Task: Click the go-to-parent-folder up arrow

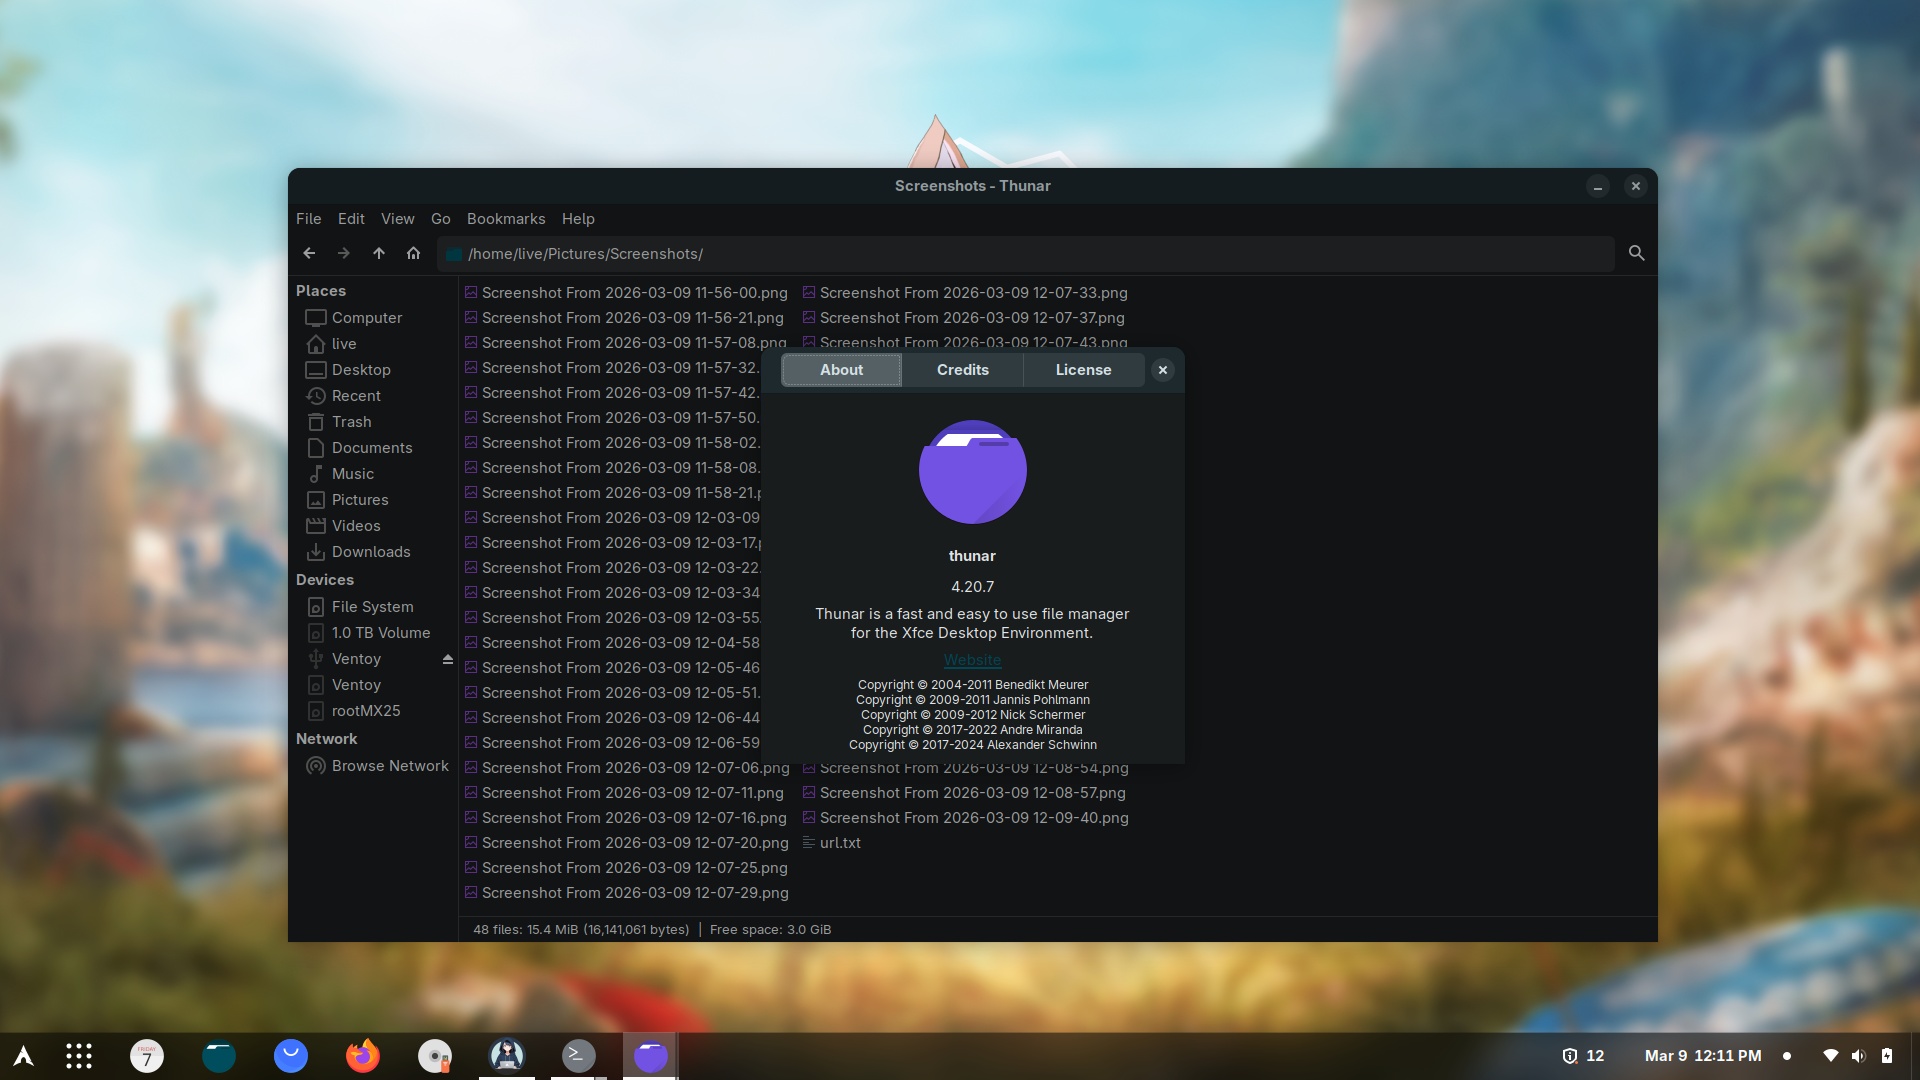Action: pos(379,254)
